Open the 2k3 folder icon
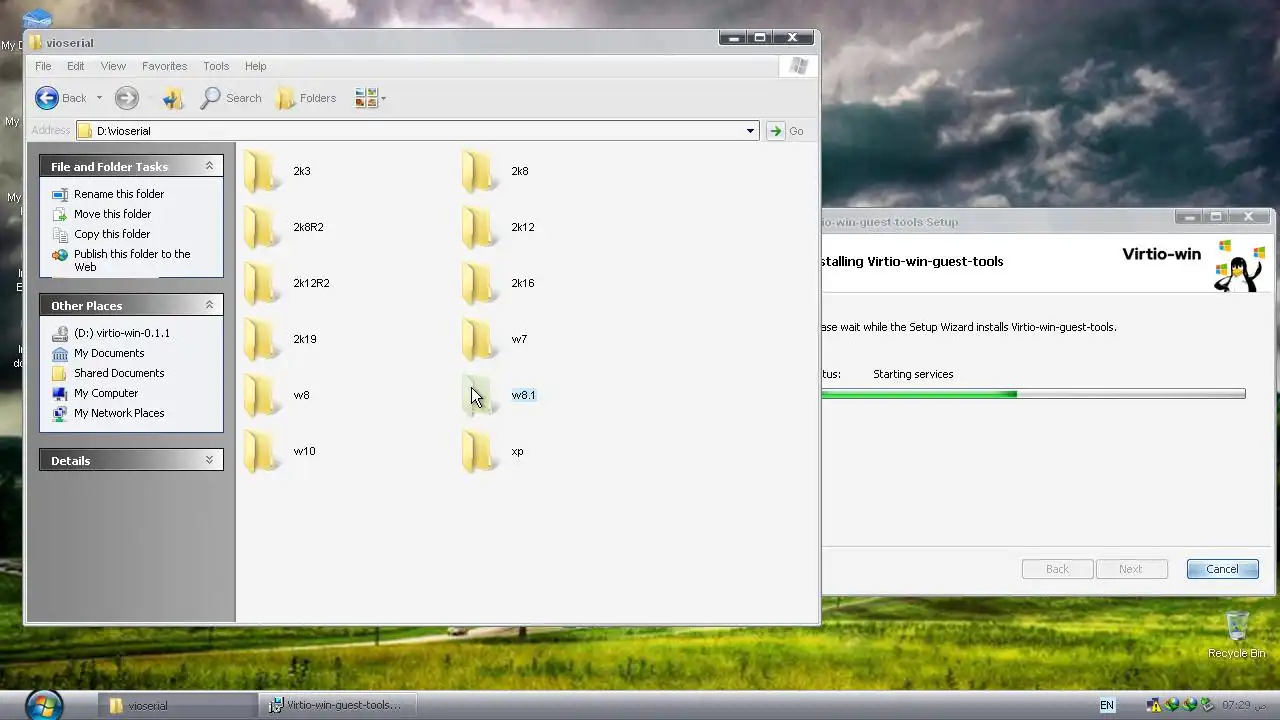 pyautogui.click(x=263, y=171)
